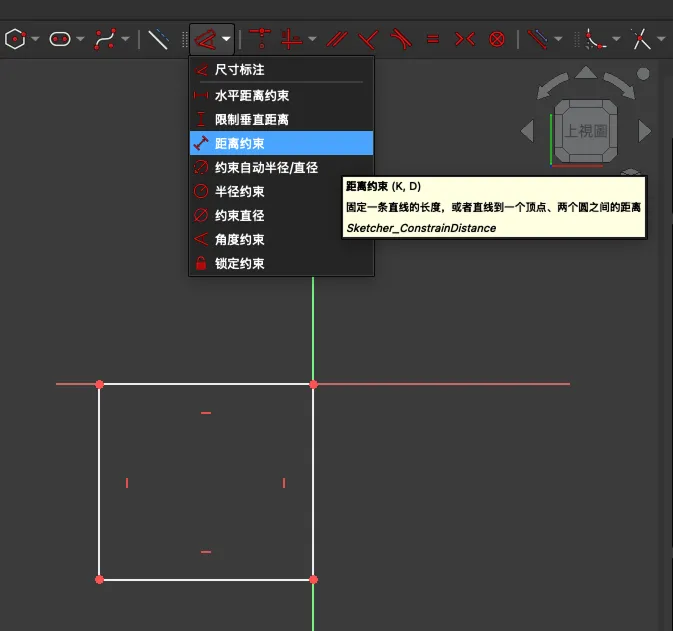Apply the parallel constraint tool
Screen dimensions: 673x631
(x=337, y=39)
